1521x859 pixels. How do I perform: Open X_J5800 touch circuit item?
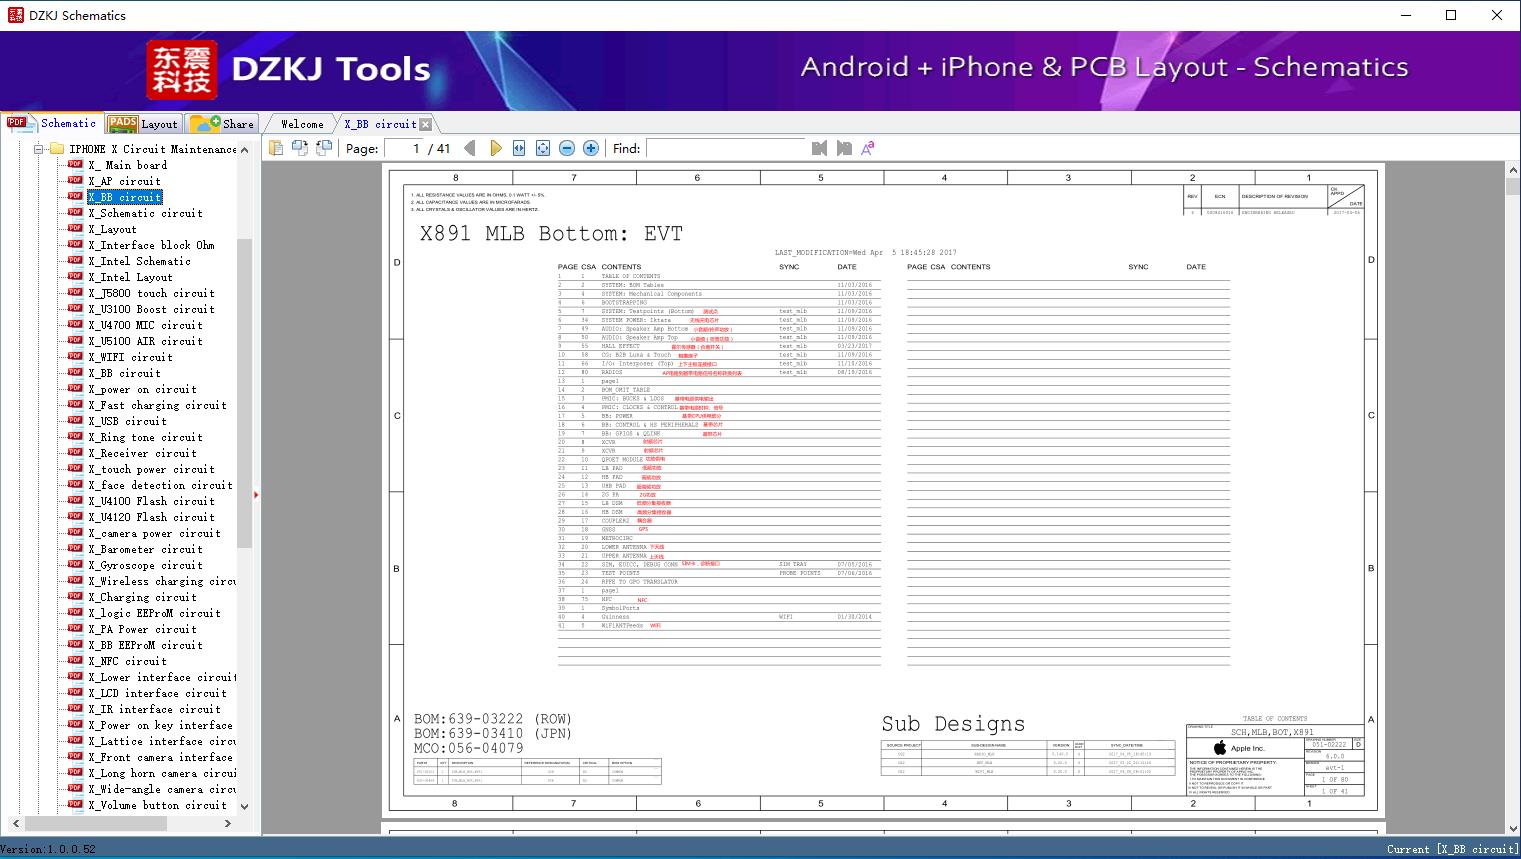(151, 293)
